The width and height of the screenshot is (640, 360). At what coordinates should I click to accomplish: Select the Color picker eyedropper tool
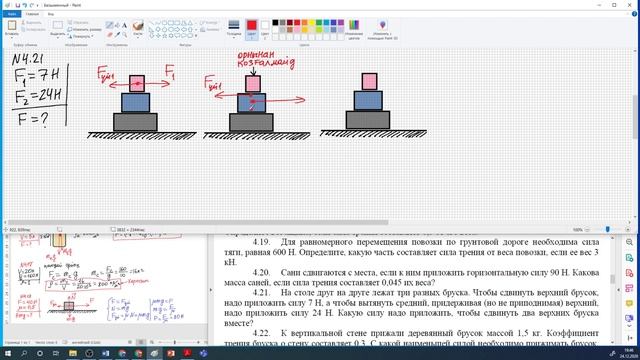[x=117, y=35]
